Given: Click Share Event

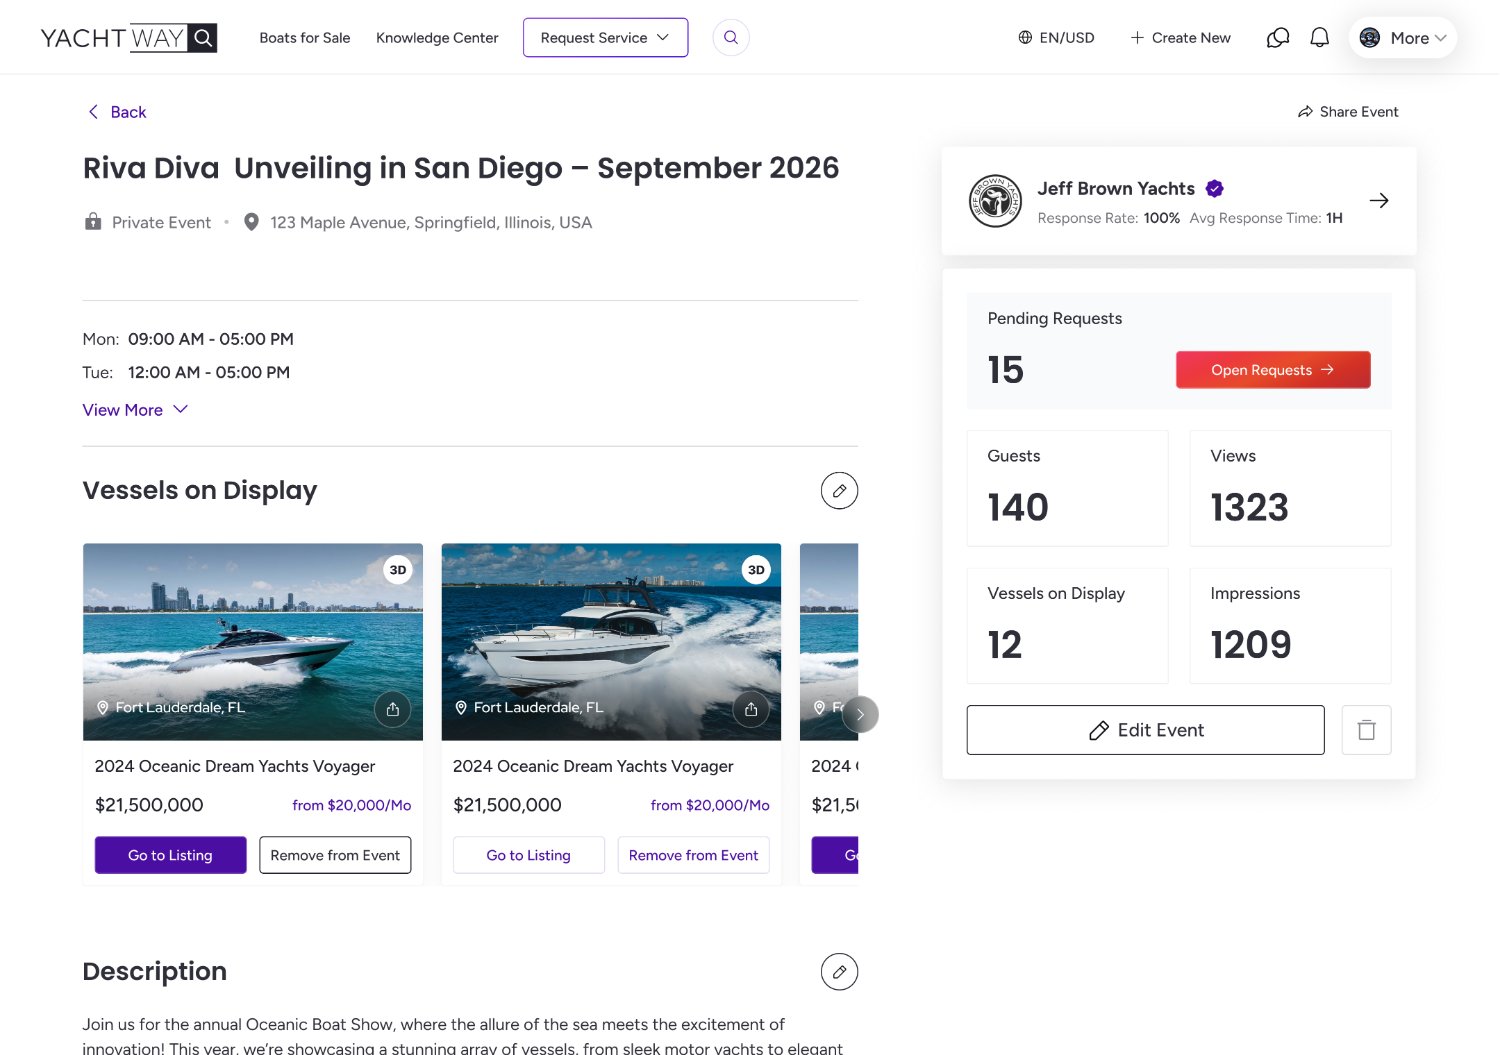Looking at the screenshot, I should (1348, 112).
